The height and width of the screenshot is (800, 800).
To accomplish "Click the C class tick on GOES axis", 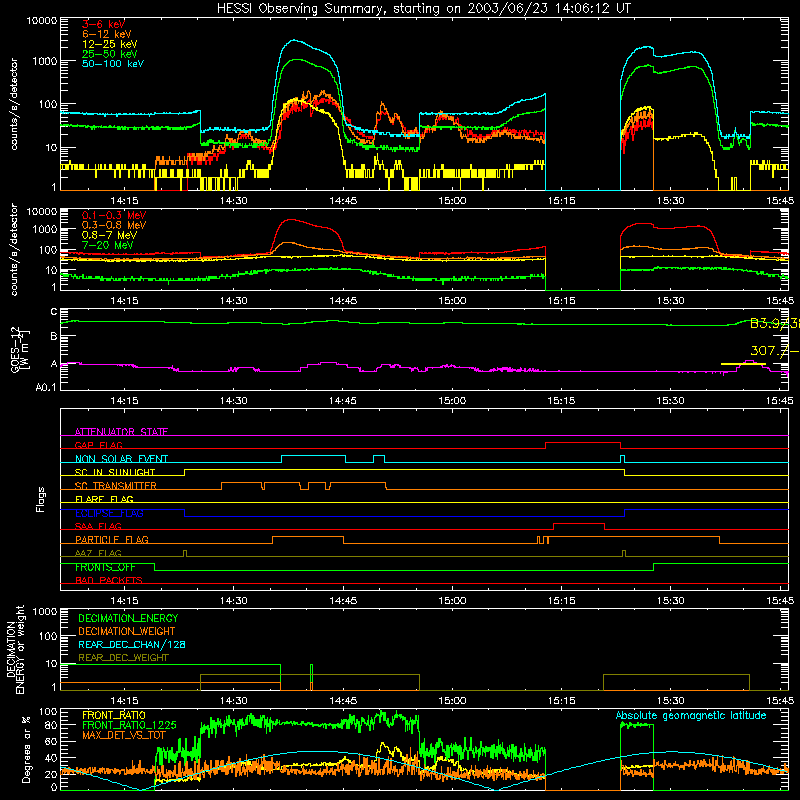I will tap(54, 312).
